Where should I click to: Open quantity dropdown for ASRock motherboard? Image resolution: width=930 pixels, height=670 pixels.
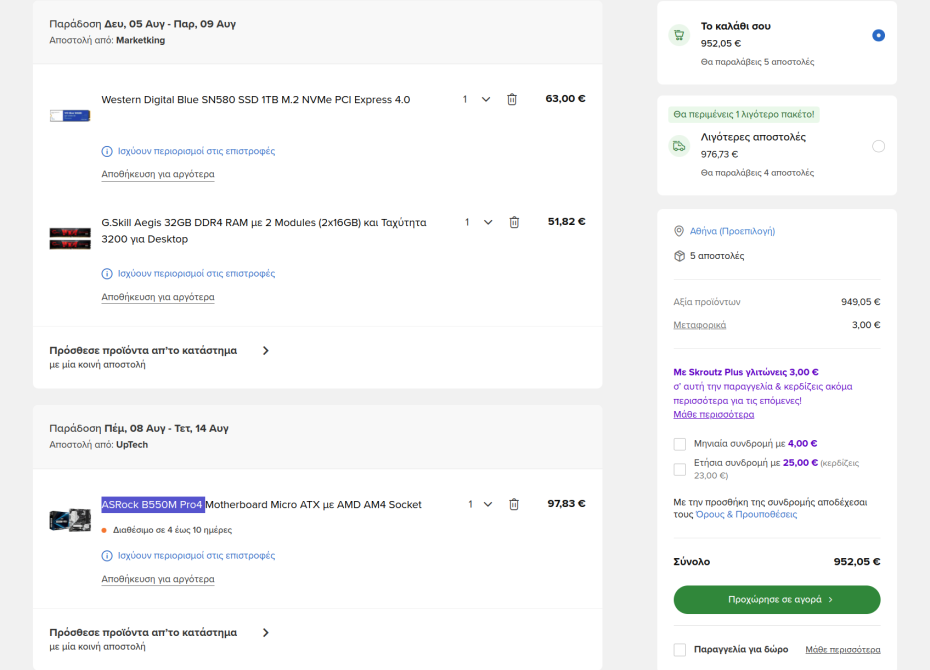click(488, 504)
